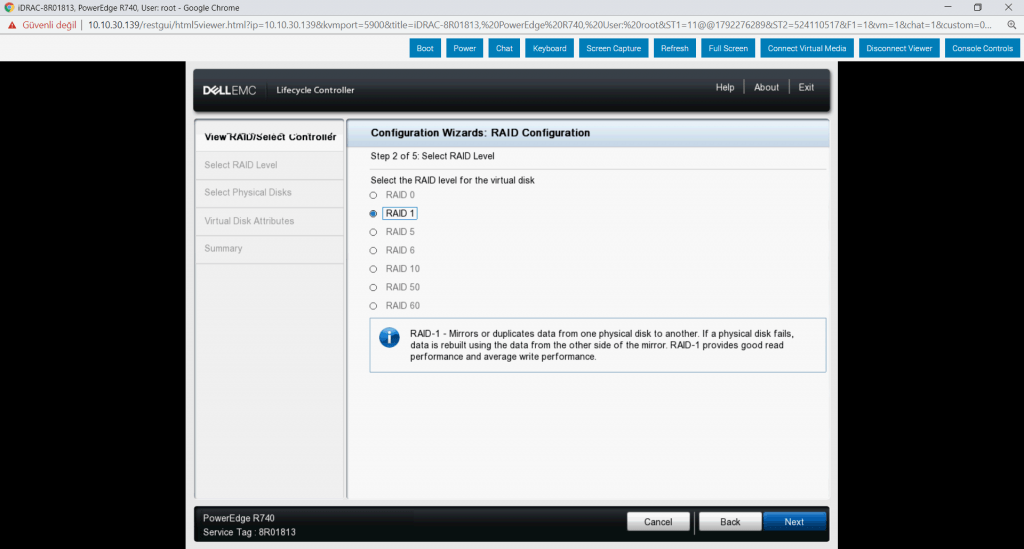Screen dimensions: 1024x549
Task: Exit the Lifecycle Controller
Action: point(806,88)
